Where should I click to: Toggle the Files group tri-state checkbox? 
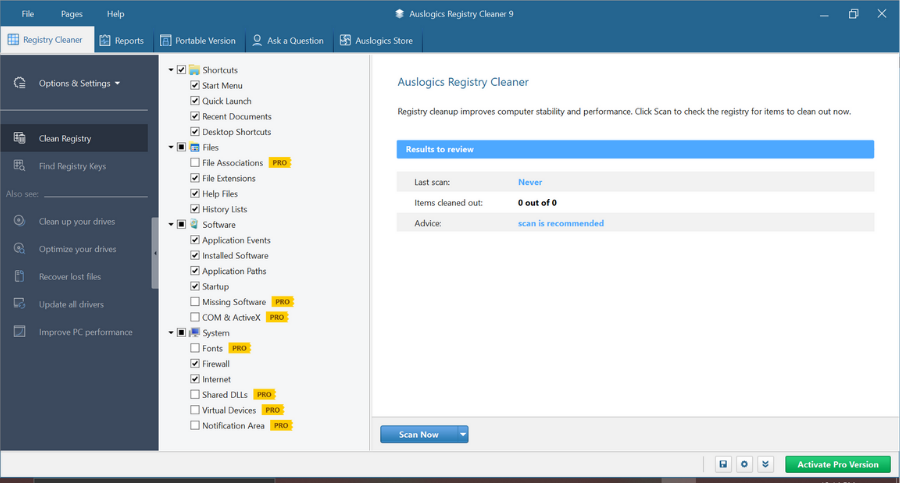tap(181, 147)
